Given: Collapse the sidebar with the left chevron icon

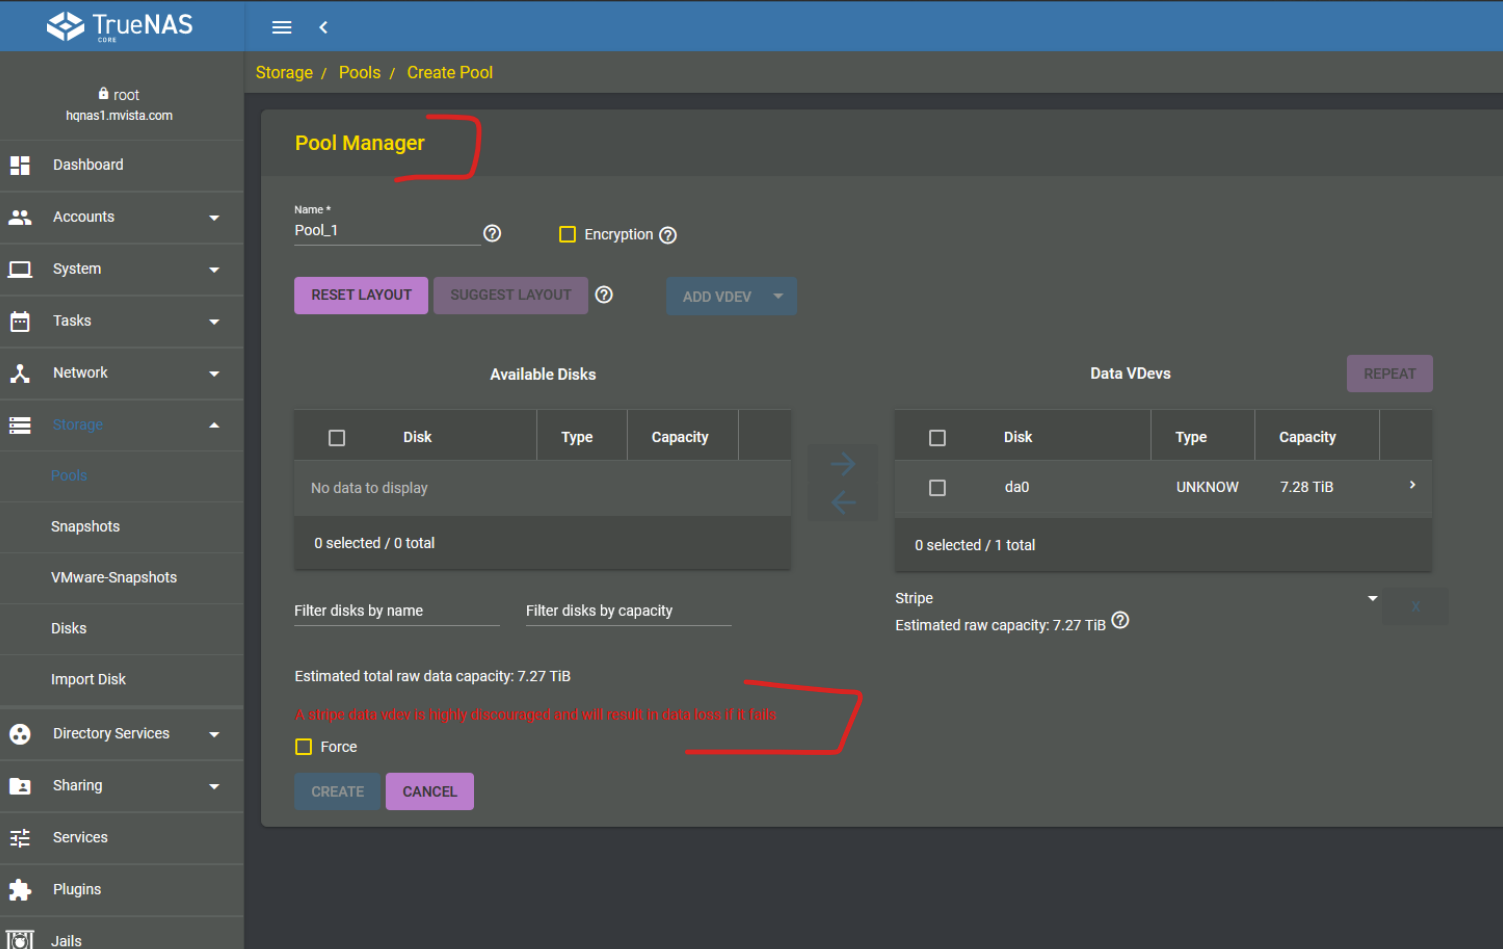Looking at the screenshot, I should pos(323,27).
